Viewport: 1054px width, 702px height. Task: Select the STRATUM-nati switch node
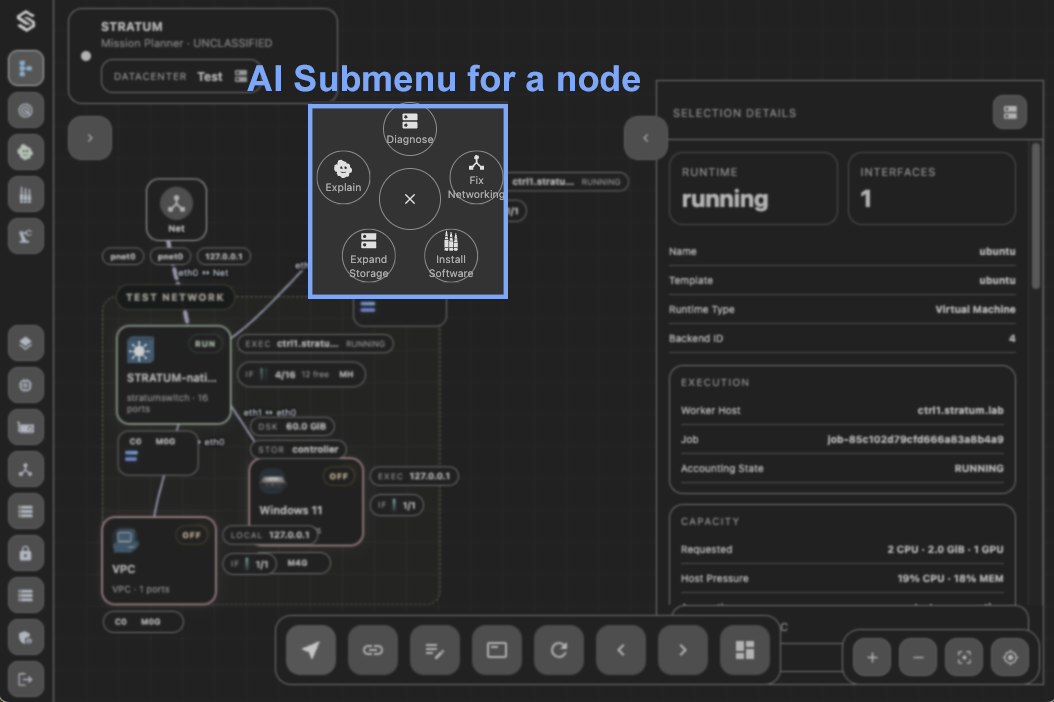(x=173, y=375)
